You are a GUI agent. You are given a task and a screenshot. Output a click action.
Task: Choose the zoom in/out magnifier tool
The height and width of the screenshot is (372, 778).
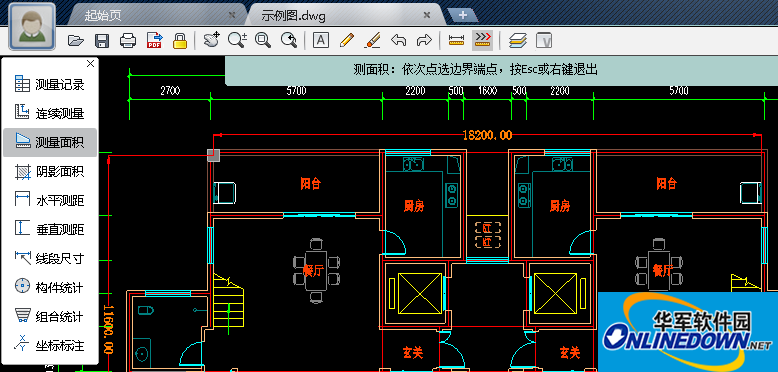[x=237, y=40]
